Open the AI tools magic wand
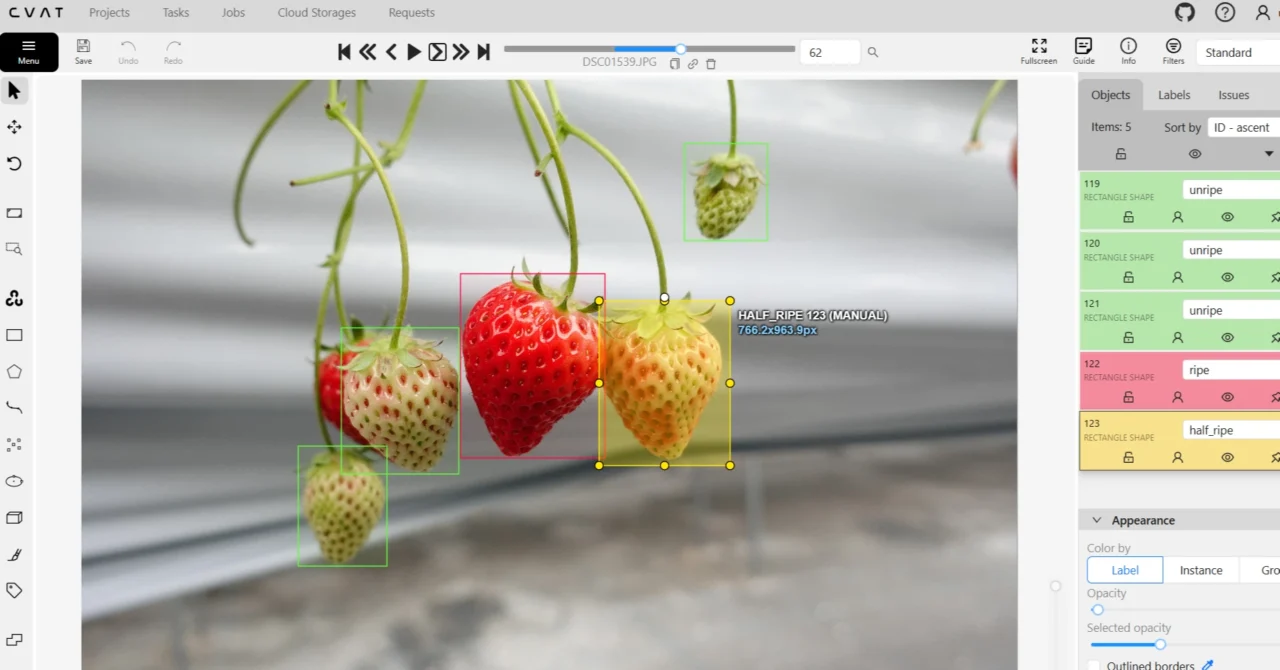This screenshot has height=670, width=1280. [x=14, y=299]
